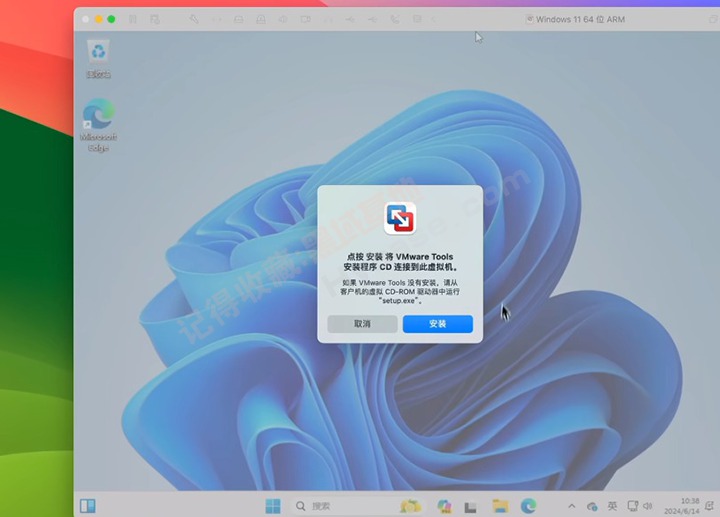This screenshot has height=517, width=720.
Task: Click the 英 input method indicator
Action: click(612, 506)
